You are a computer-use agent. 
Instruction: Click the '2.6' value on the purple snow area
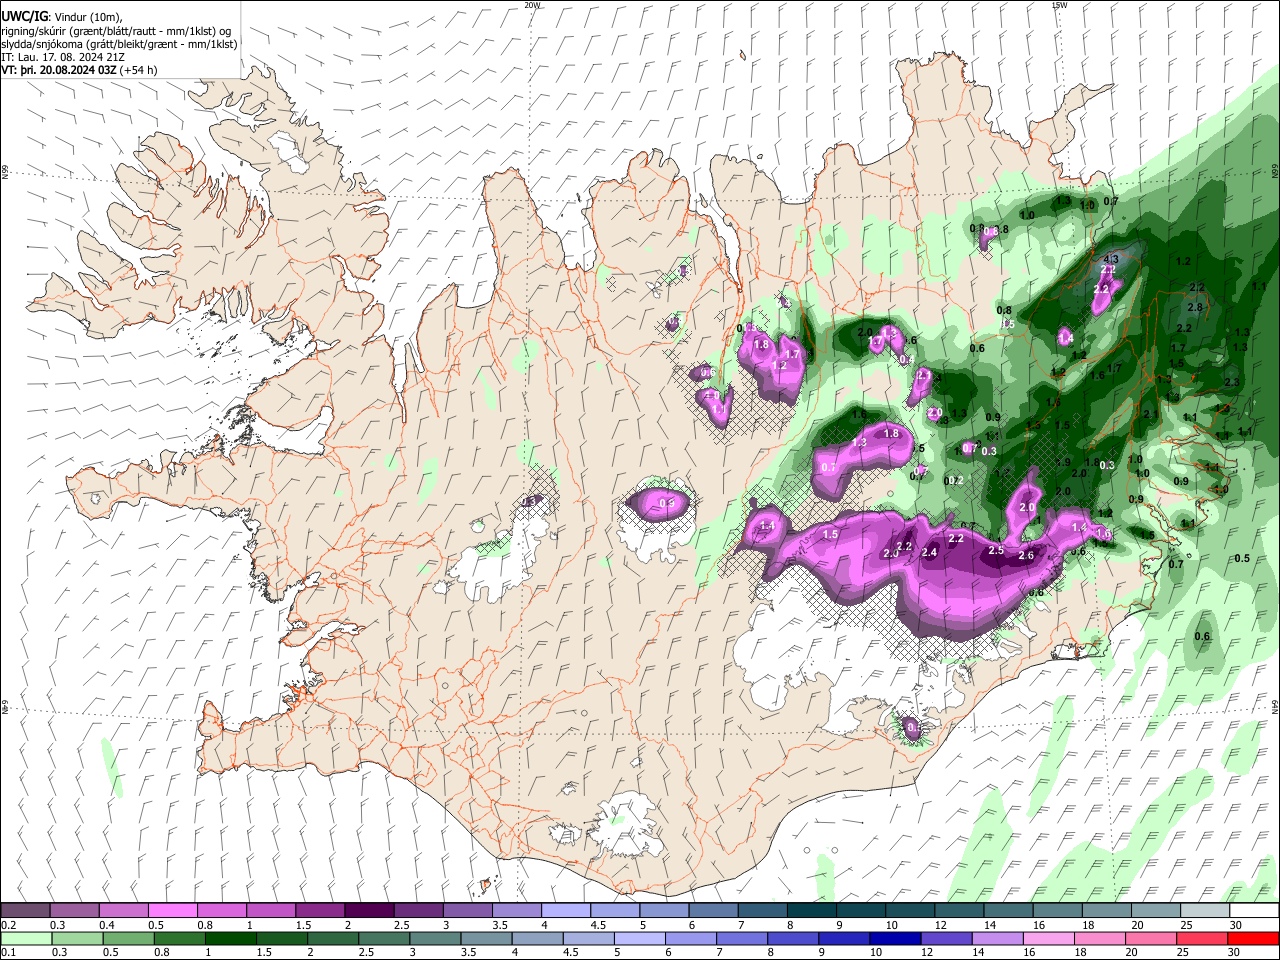(1025, 556)
